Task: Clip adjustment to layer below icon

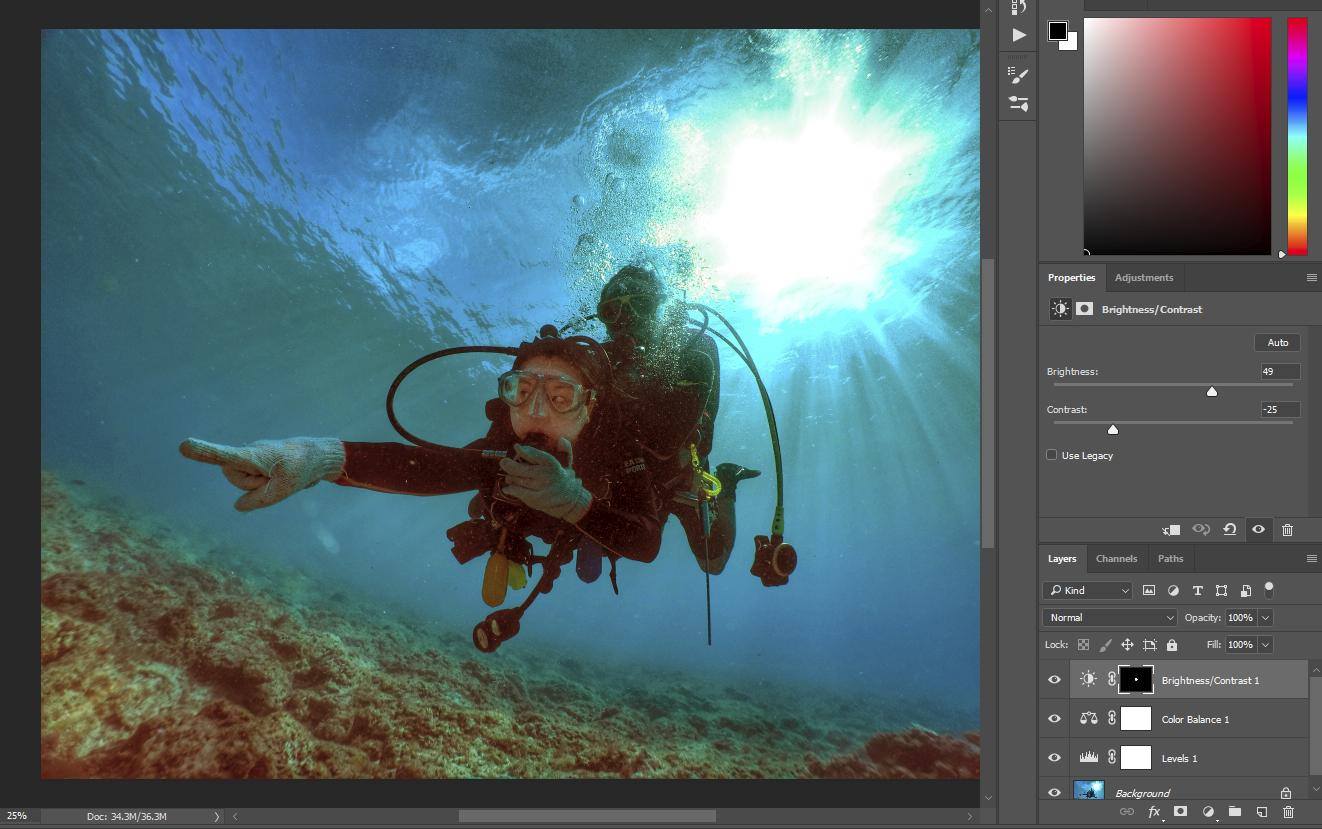Action: point(1171,530)
